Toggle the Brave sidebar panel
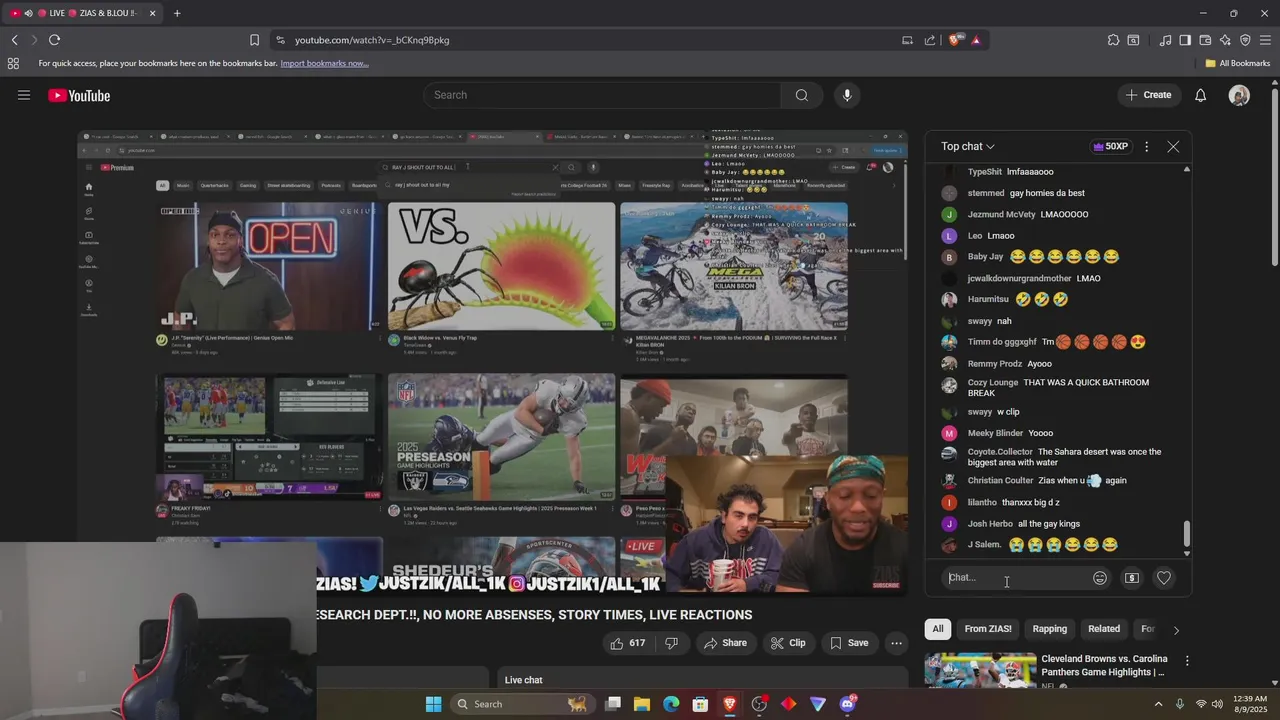 click(x=1185, y=40)
